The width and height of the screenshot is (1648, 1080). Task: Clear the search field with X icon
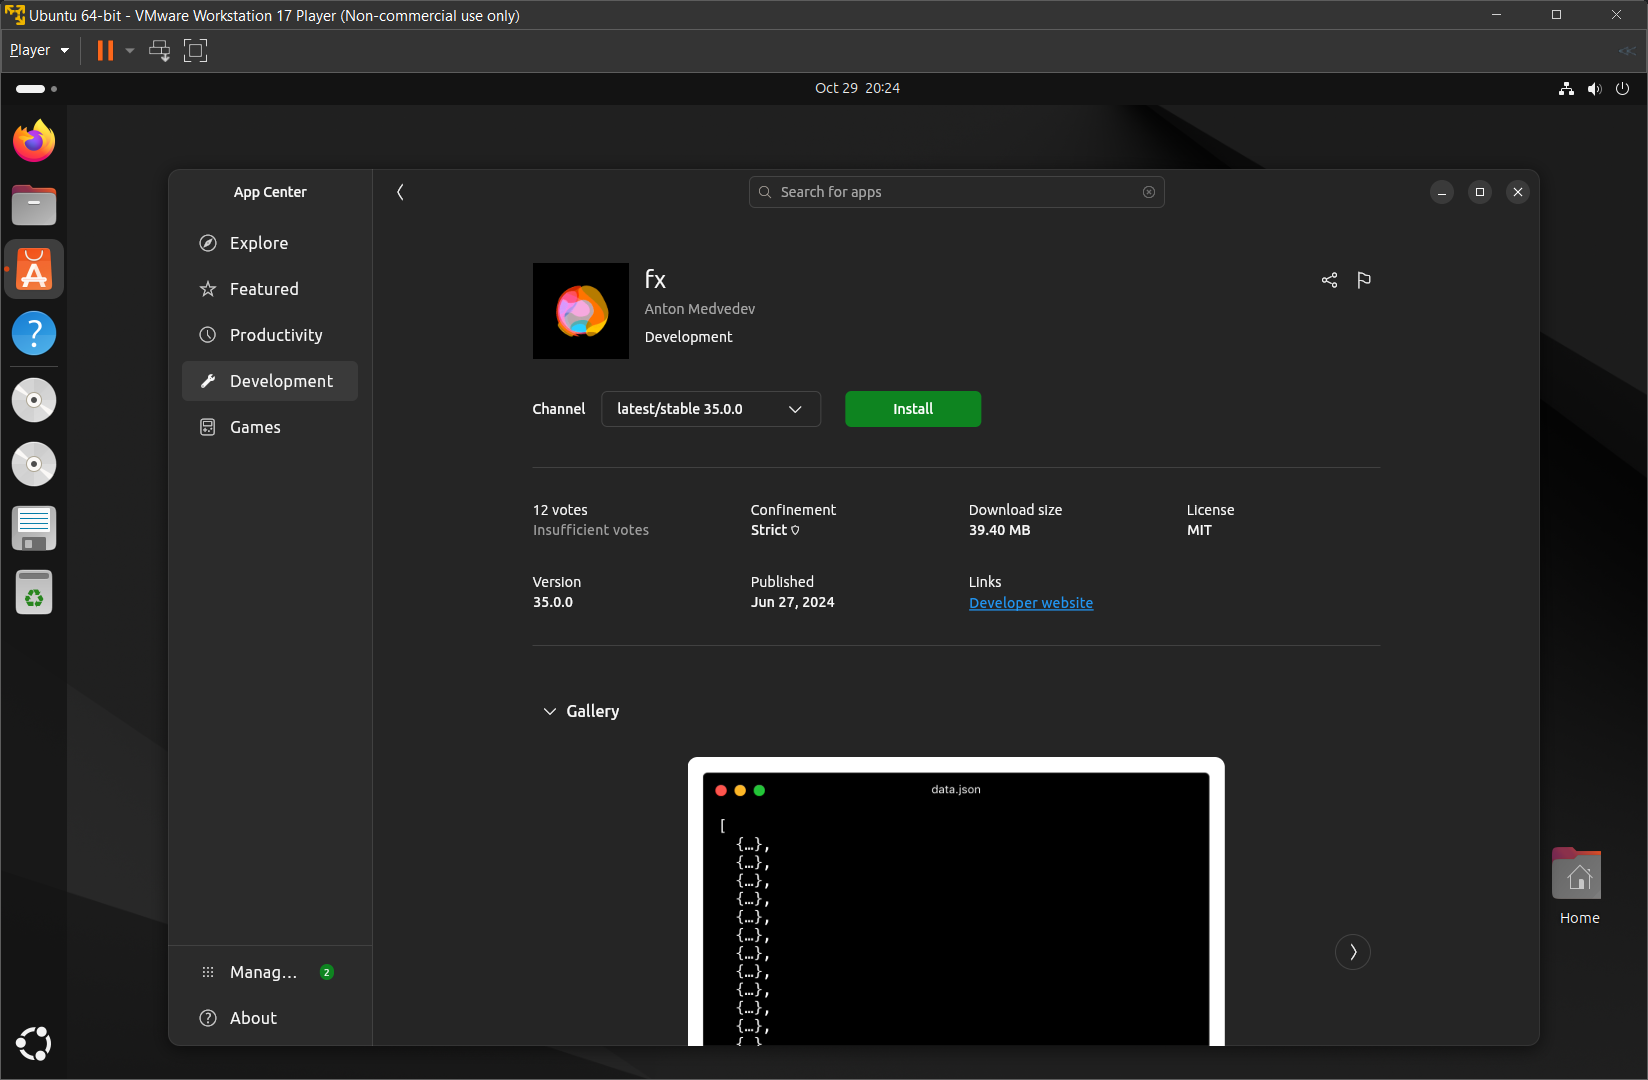coord(1149,192)
